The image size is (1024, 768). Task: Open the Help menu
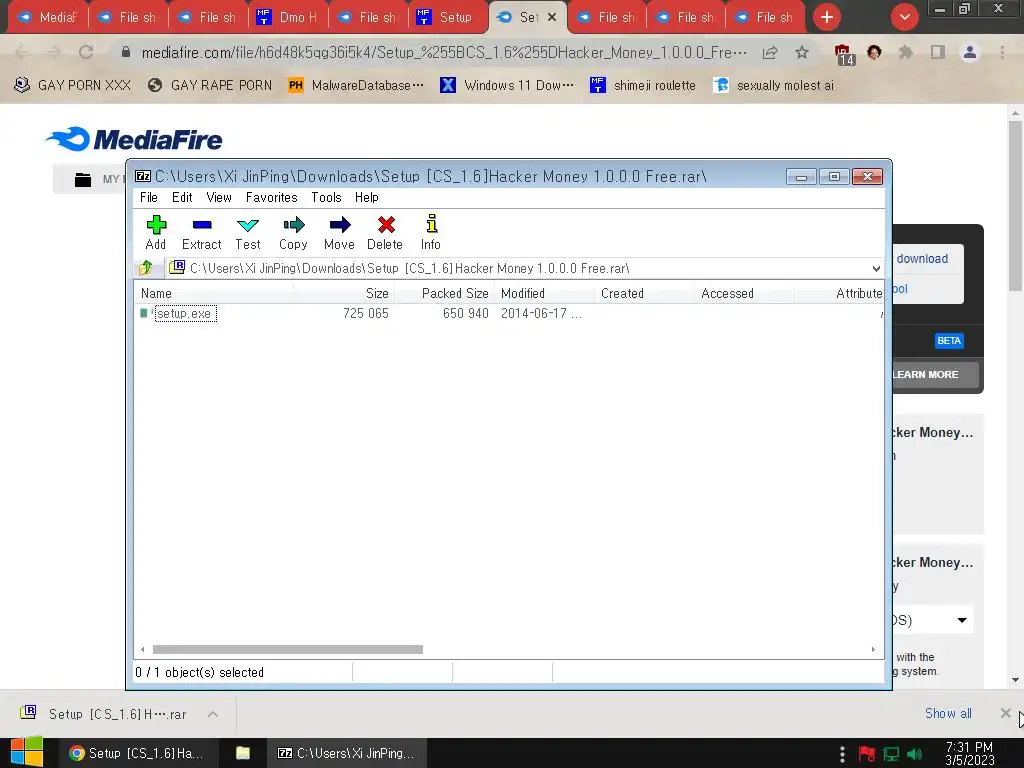click(367, 197)
